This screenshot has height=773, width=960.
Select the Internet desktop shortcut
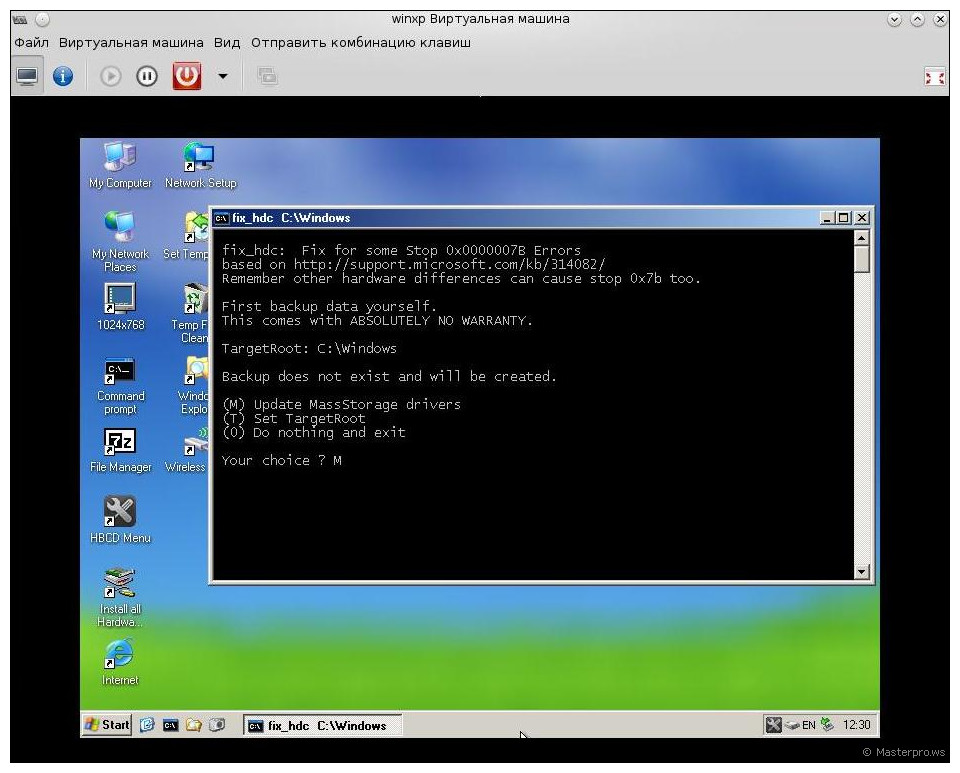pos(120,663)
